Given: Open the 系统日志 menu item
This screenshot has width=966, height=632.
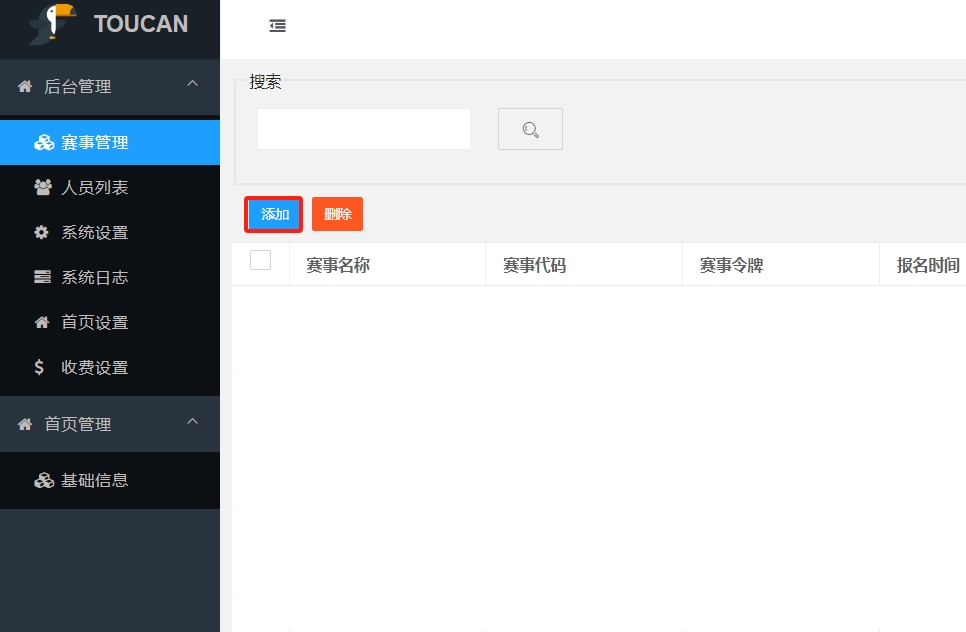Looking at the screenshot, I should pyautogui.click(x=95, y=278).
